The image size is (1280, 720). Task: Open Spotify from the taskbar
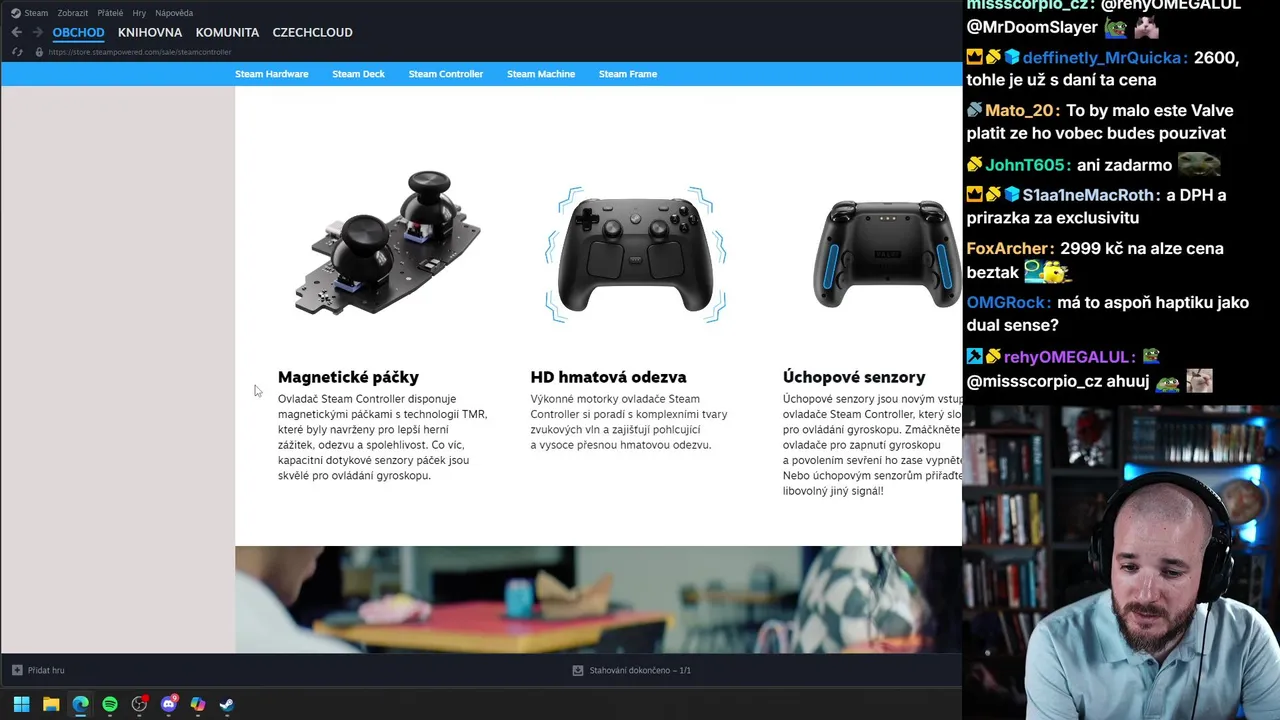click(x=110, y=704)
